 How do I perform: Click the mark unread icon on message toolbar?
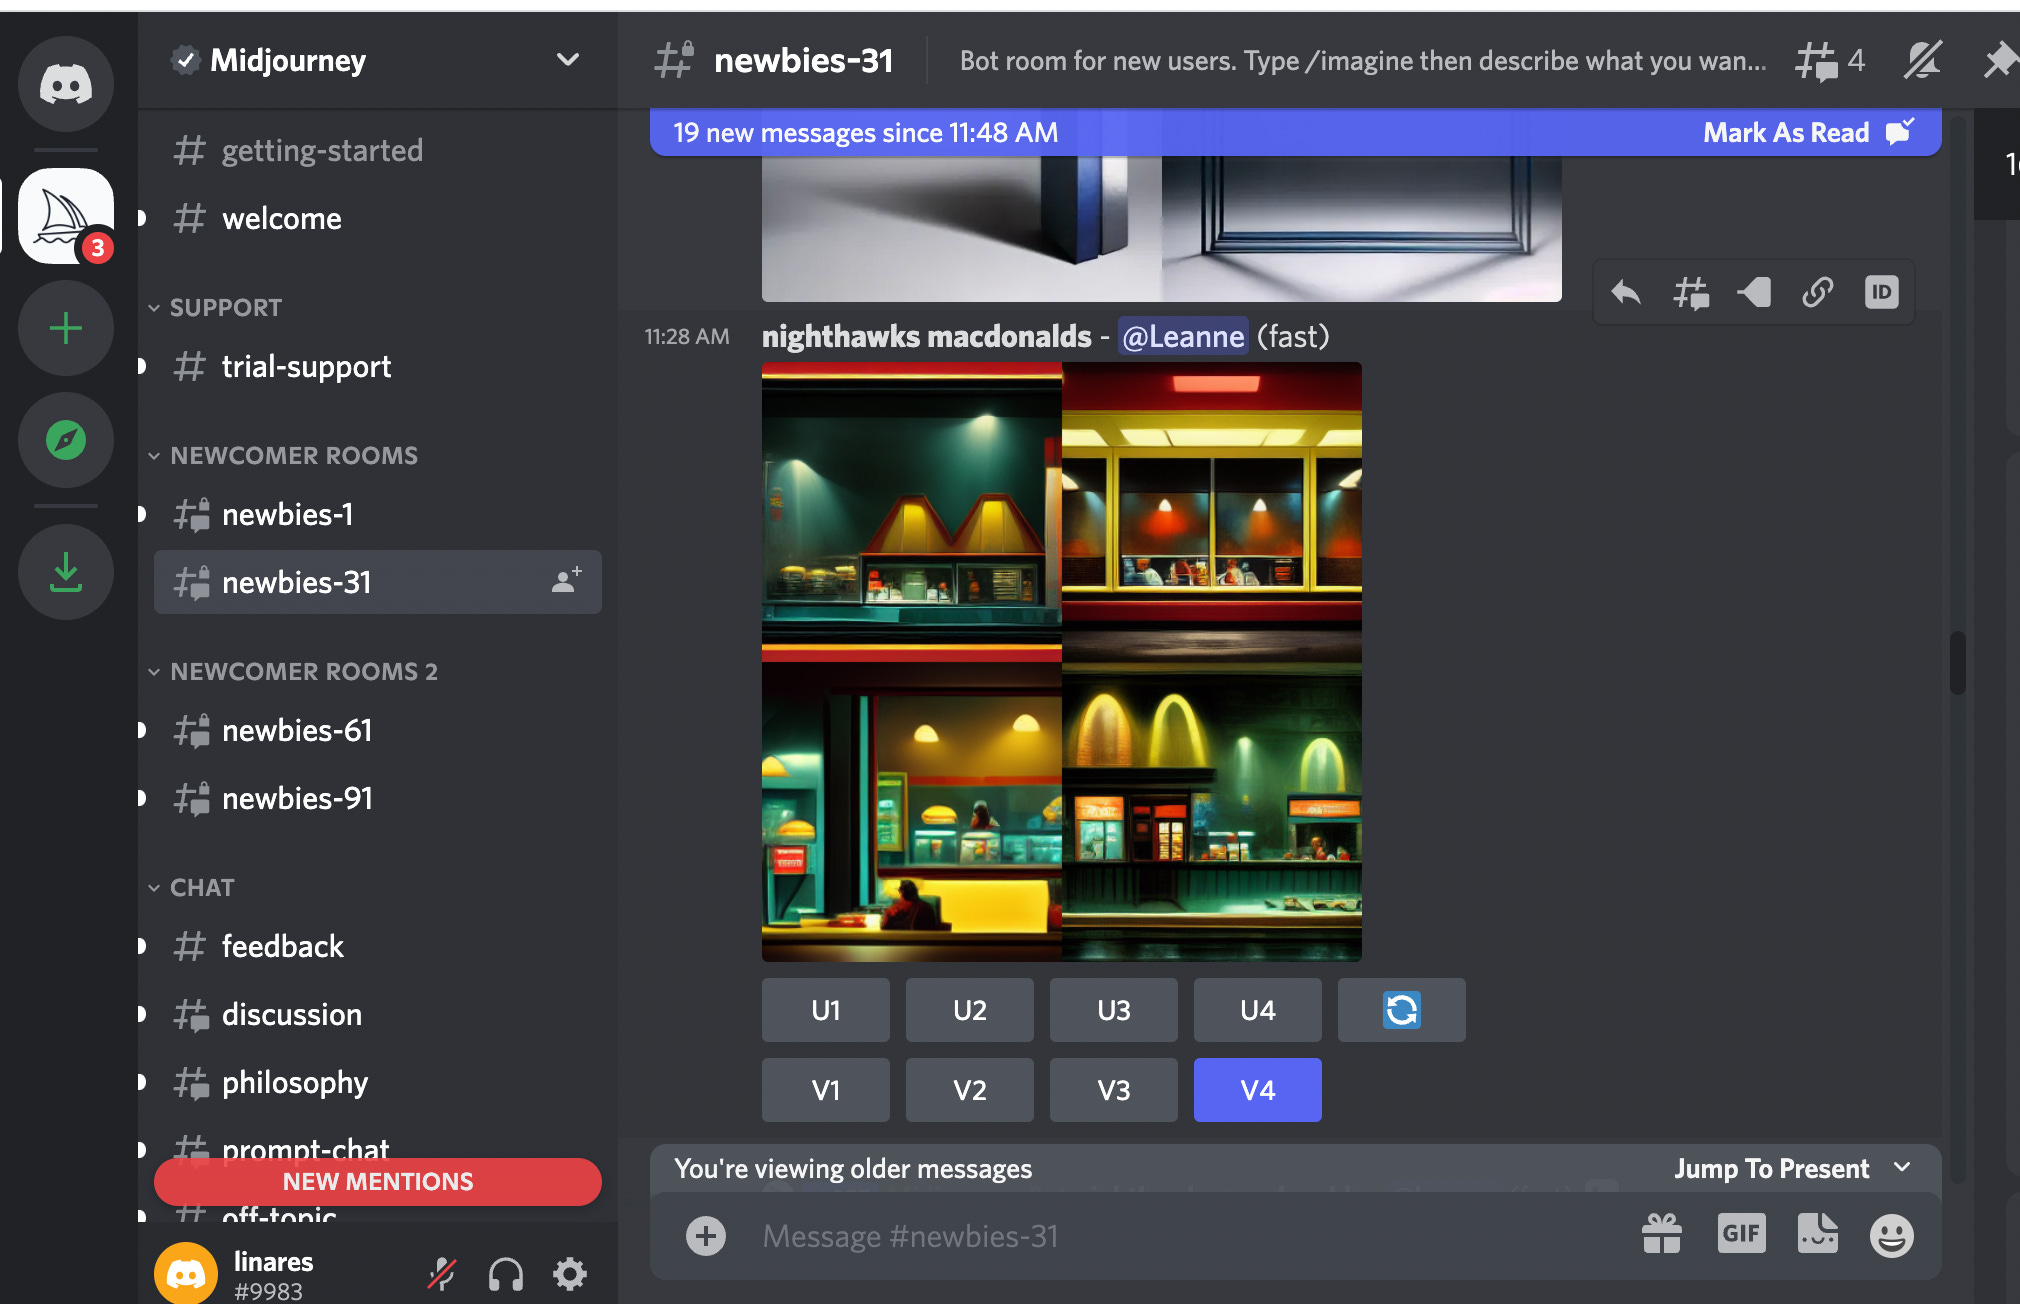point(1754,292)
